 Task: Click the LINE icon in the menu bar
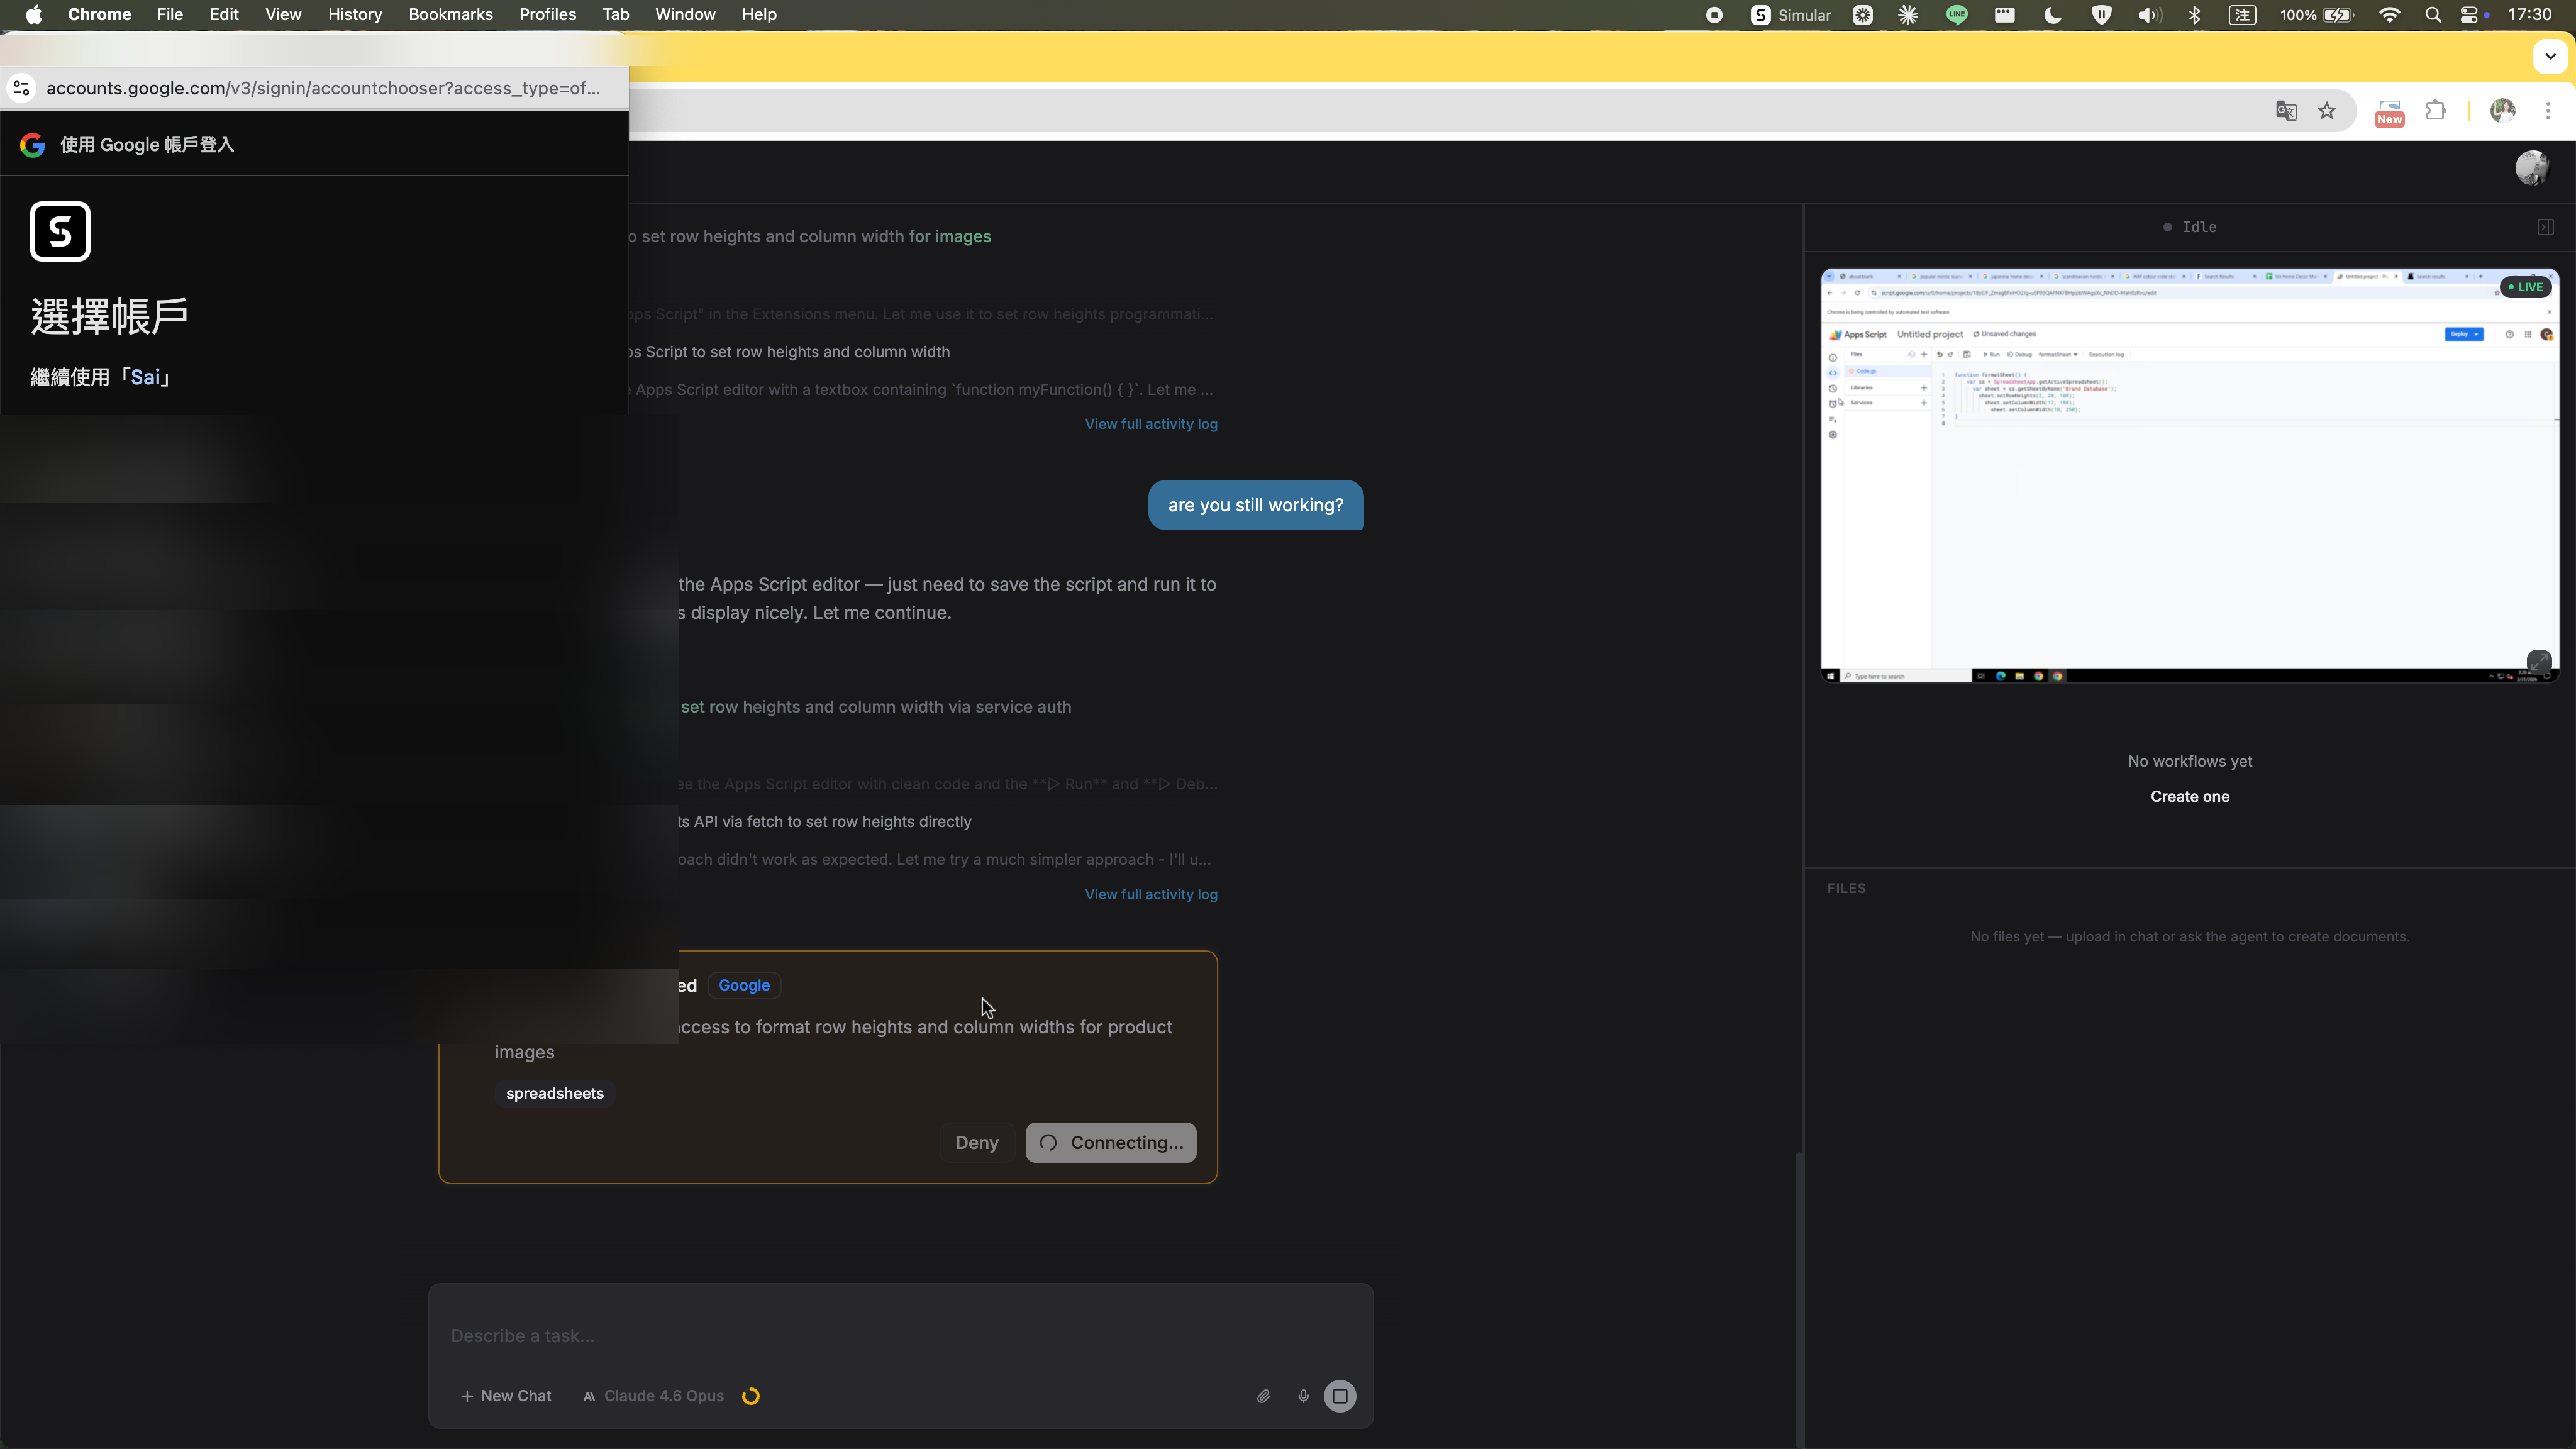[x=1957, y=15]
